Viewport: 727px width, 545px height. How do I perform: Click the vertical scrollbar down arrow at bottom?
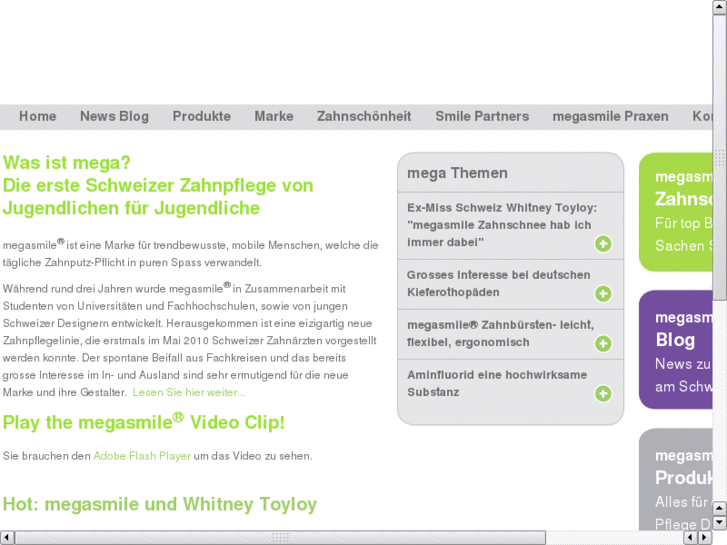pos(720,523)
